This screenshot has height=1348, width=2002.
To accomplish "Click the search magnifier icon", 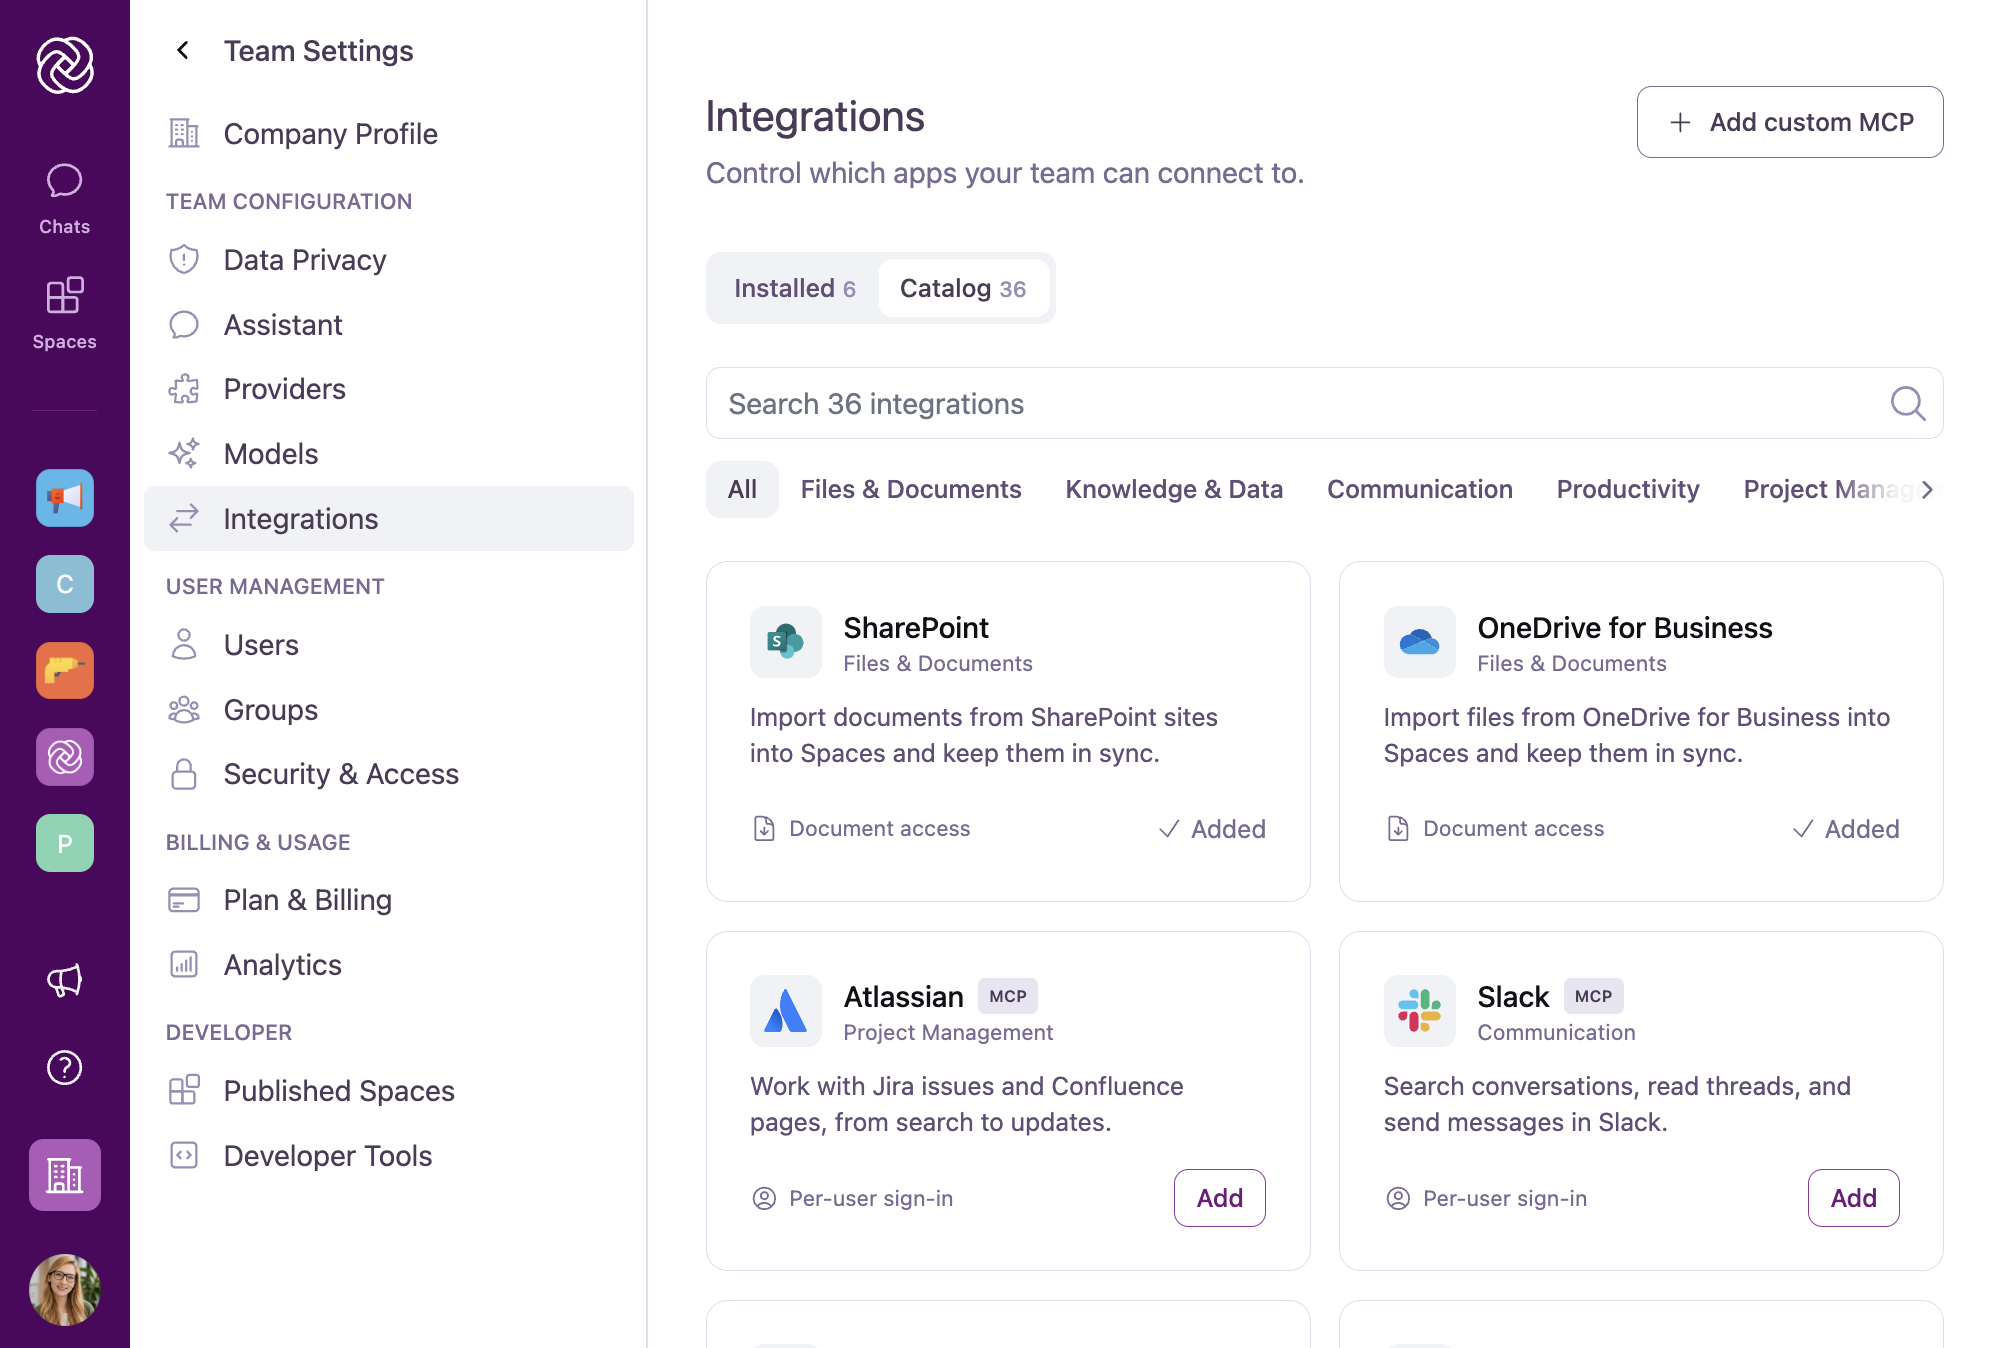I will click(x=1907, y=404).
